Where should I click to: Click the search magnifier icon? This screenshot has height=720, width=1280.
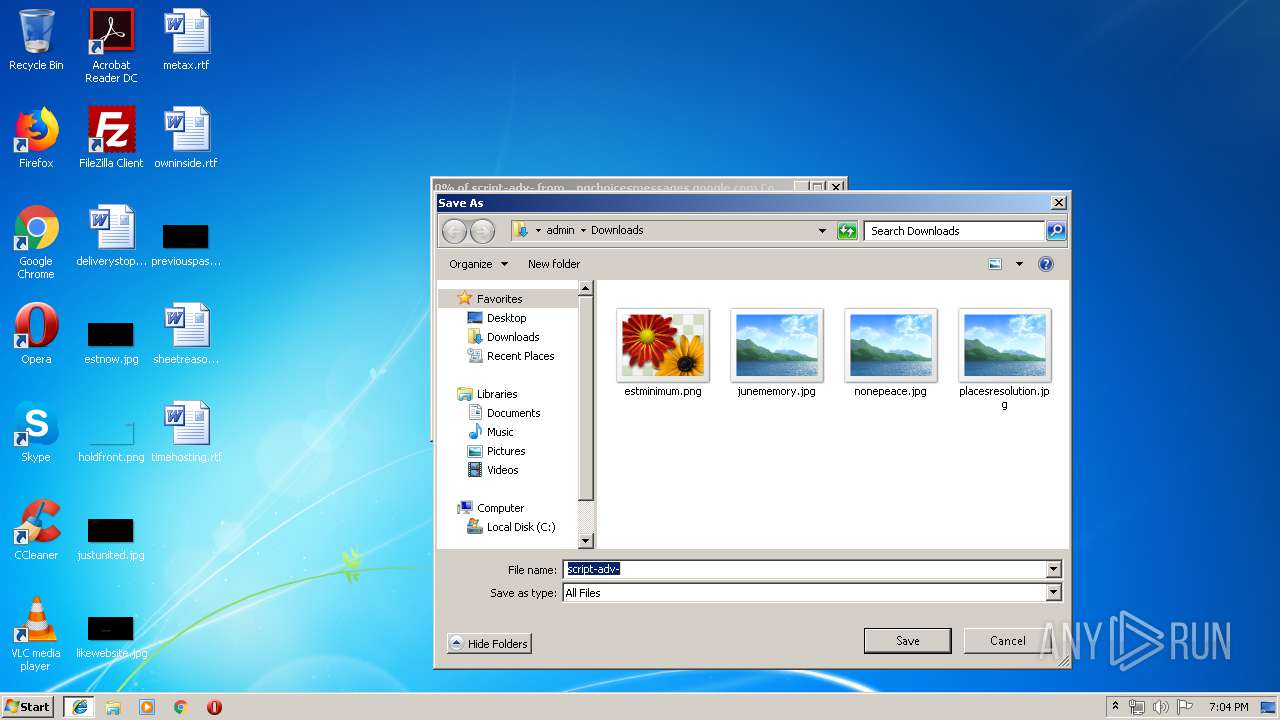1056,231
